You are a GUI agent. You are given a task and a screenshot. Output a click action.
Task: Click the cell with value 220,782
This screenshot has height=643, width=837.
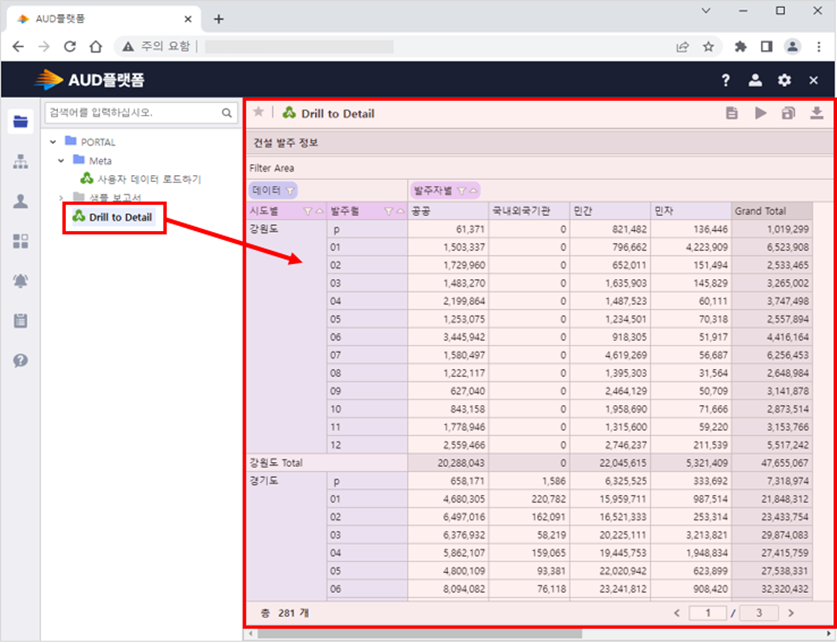point(530,499)
